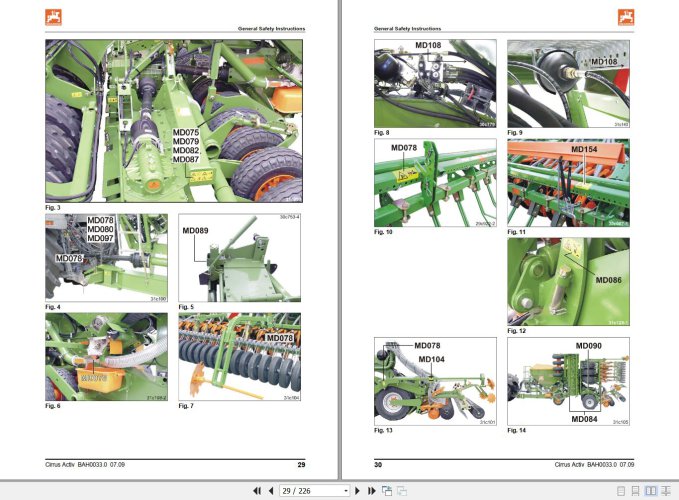
Task: Click the Fig. 3 machine photo
Action: [x=174, y=121]
